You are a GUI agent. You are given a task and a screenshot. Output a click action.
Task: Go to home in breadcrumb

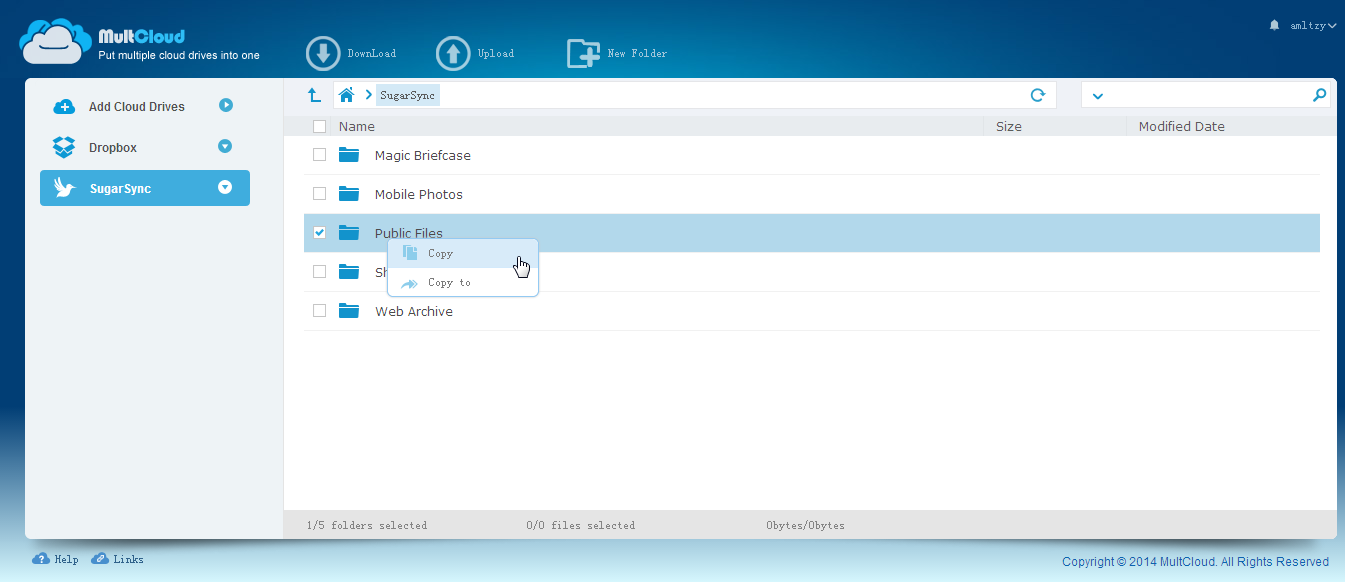(x=346, y=95)
